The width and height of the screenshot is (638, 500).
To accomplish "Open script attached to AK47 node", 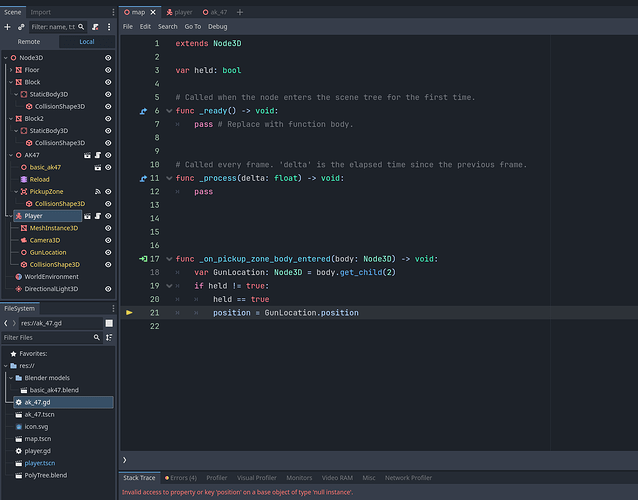I will pos(98,155).
